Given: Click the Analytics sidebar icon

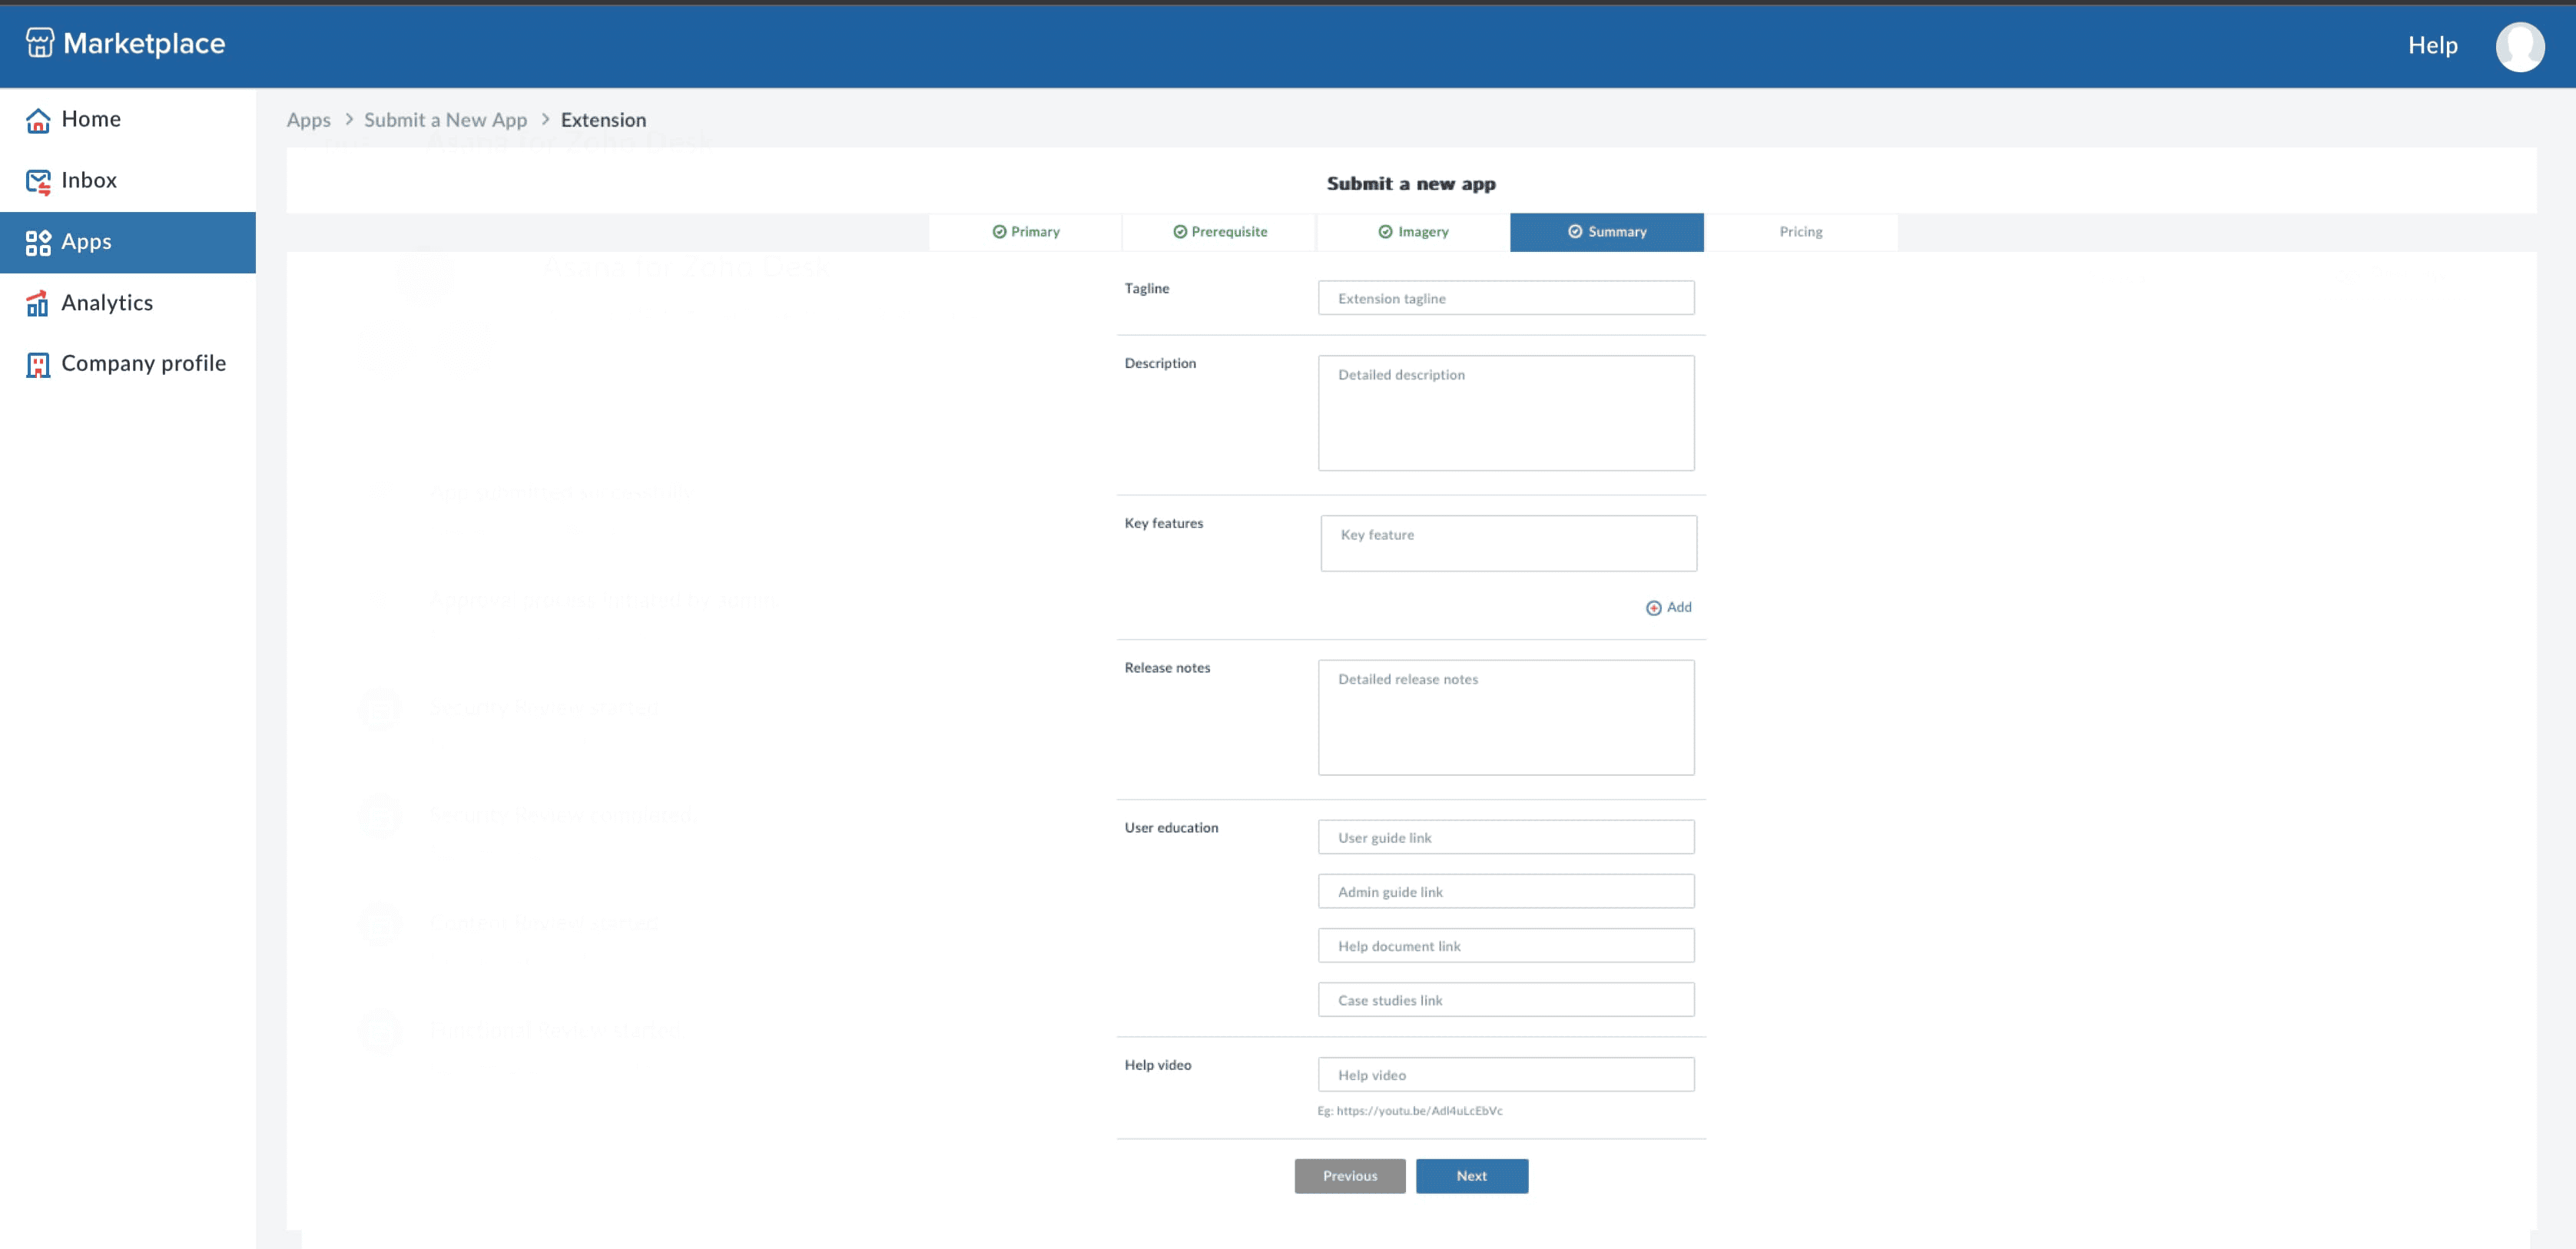Looking at the screenshot, I should point(39,303).
